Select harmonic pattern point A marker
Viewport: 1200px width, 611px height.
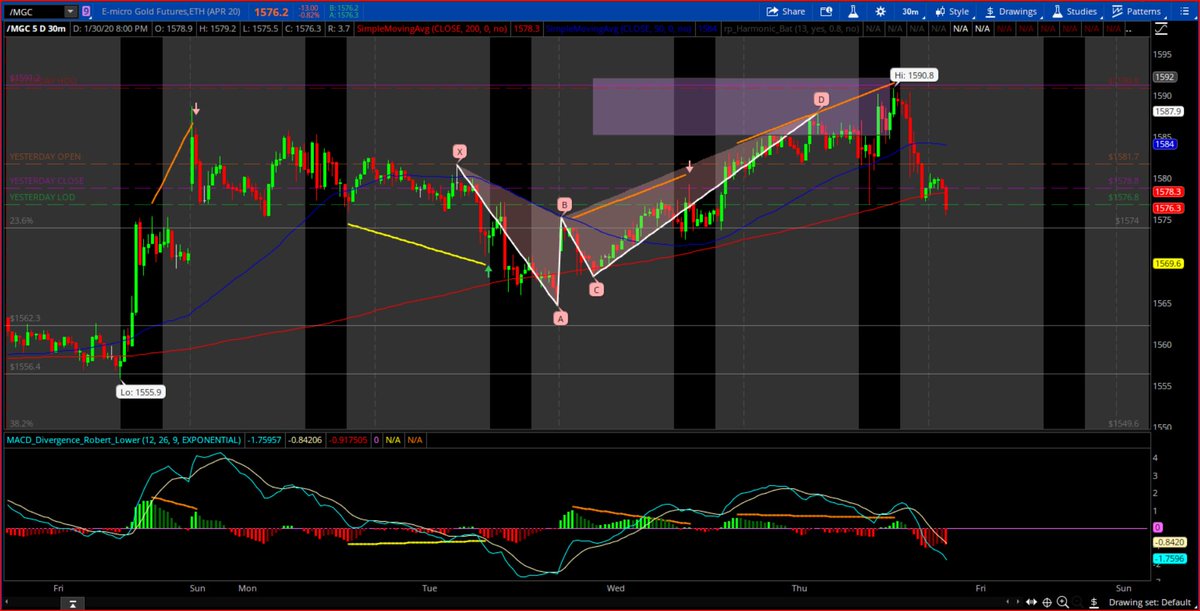click(560, 318)
